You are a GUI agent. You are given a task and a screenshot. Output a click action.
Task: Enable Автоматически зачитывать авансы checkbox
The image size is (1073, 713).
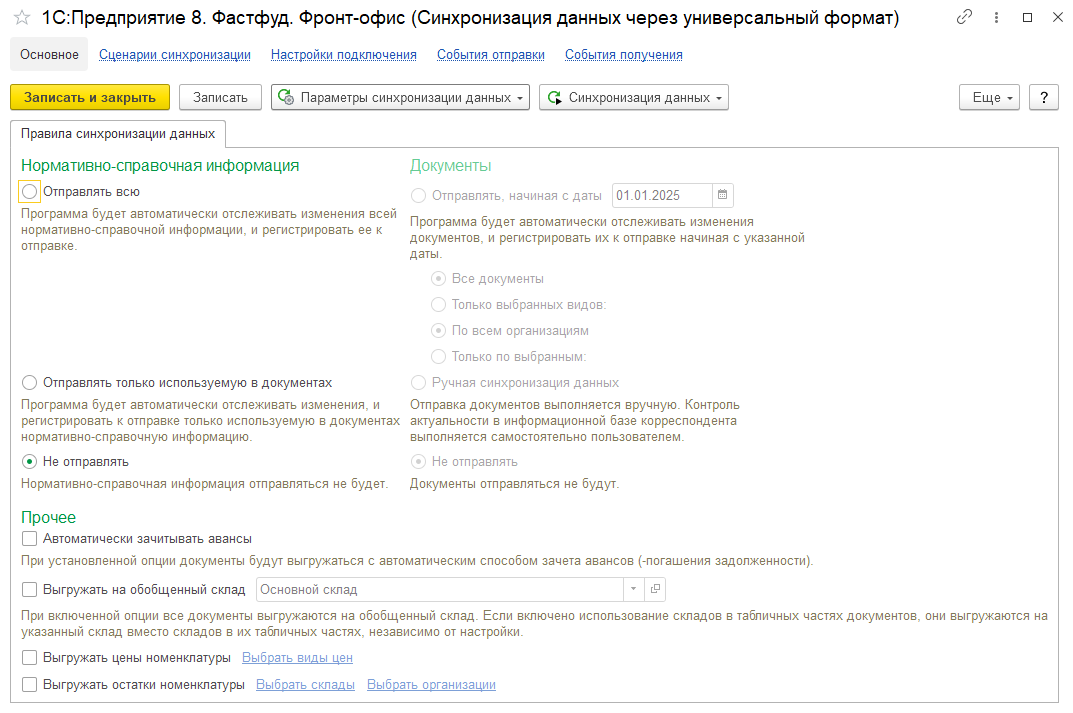point(29,538)
